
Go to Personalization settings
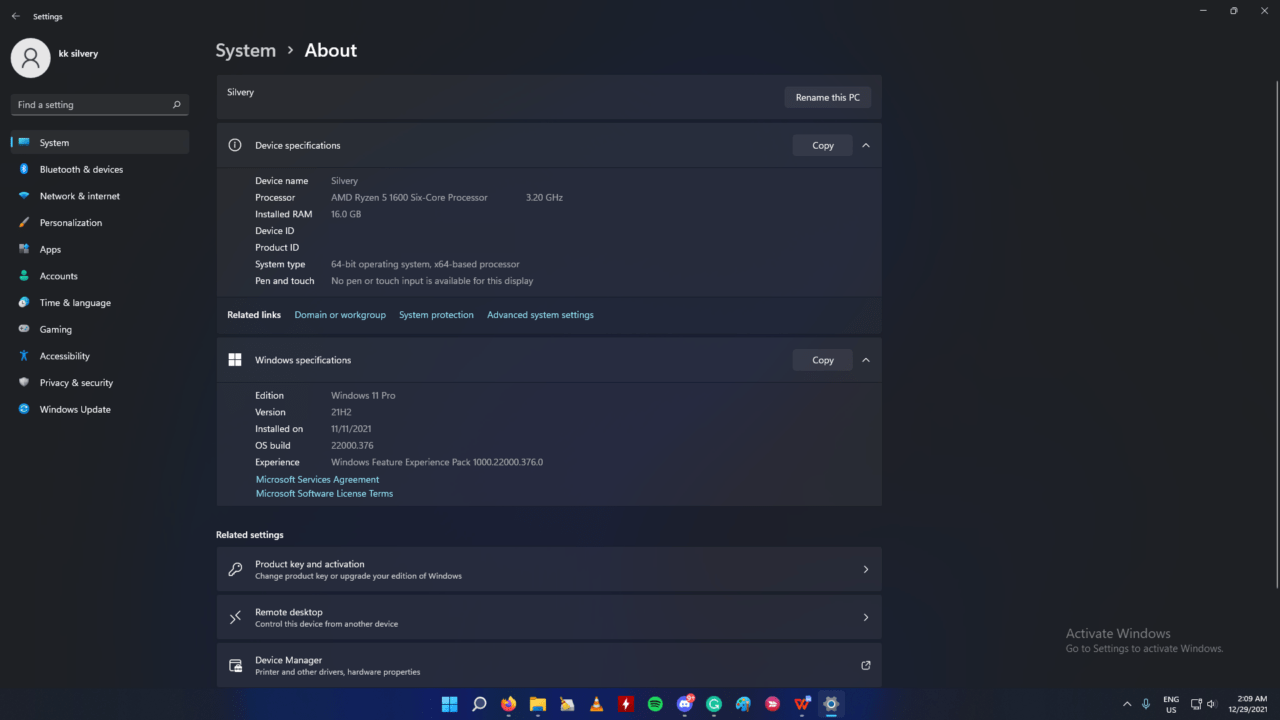coord(100,223)
